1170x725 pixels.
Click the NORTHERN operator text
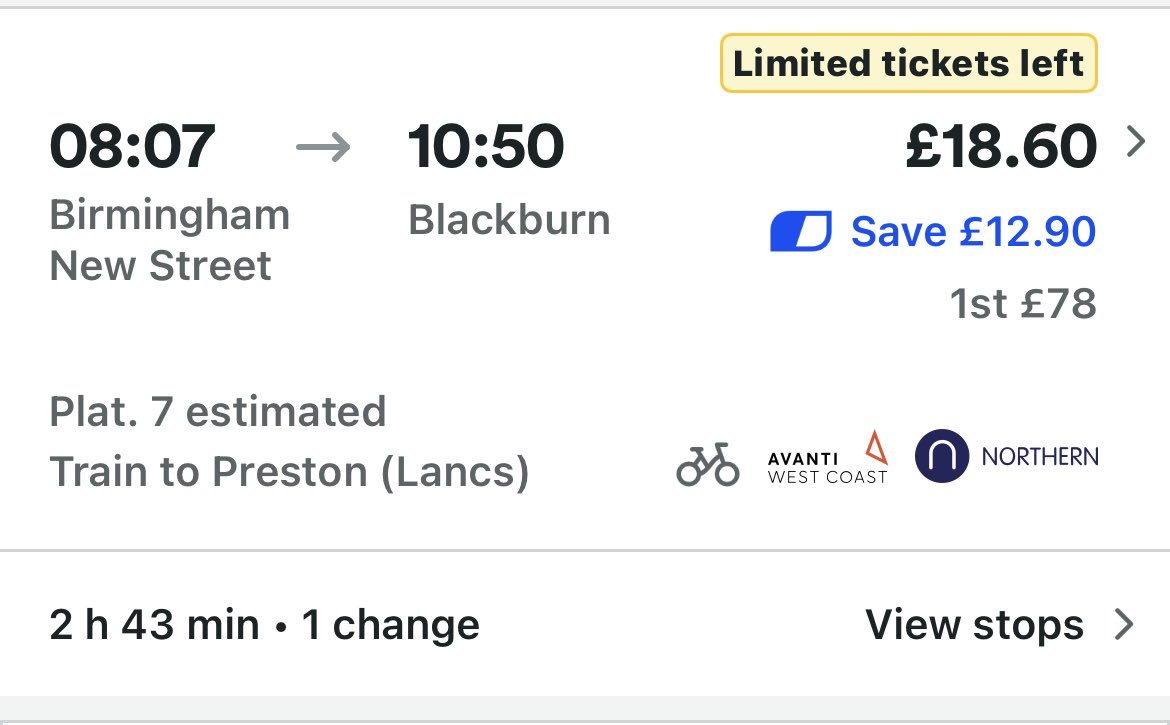(x=1040, y=457)
